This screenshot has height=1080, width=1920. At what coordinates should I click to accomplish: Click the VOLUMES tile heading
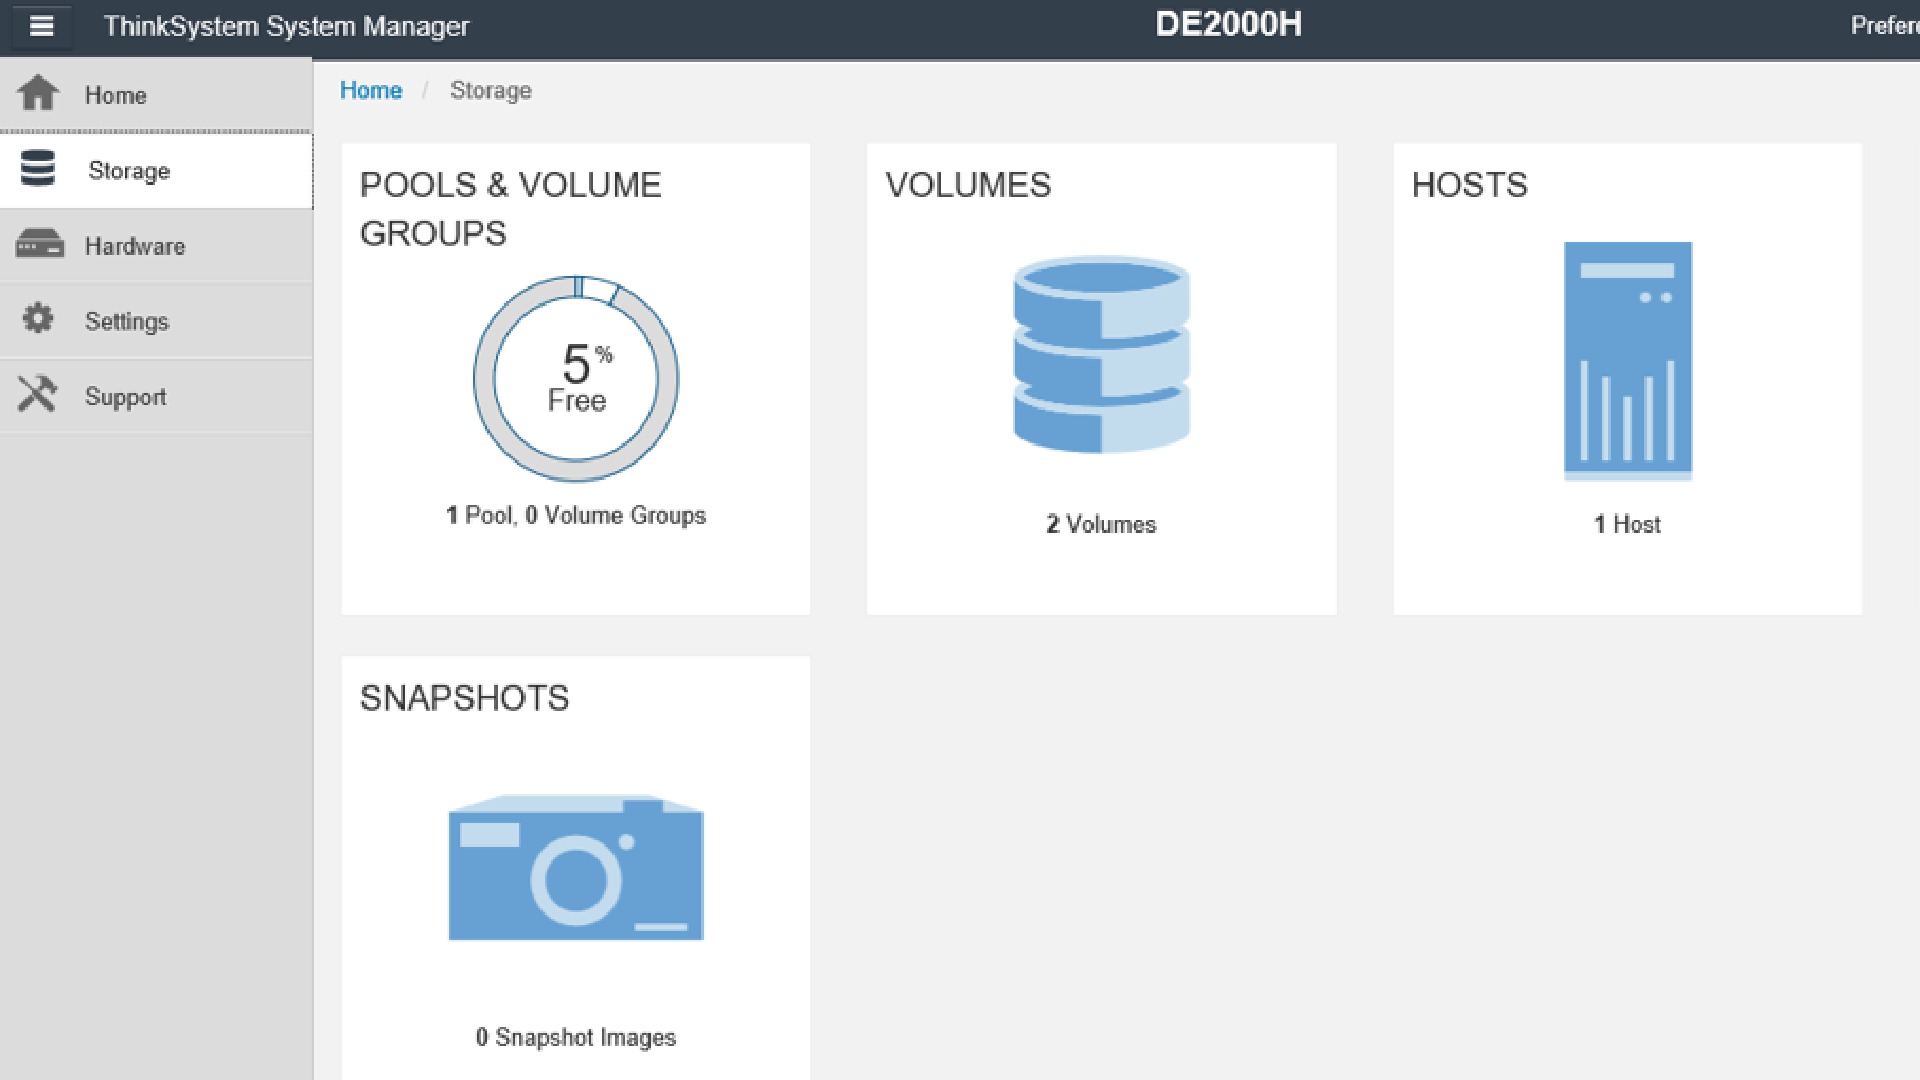[x=968, y=185]
